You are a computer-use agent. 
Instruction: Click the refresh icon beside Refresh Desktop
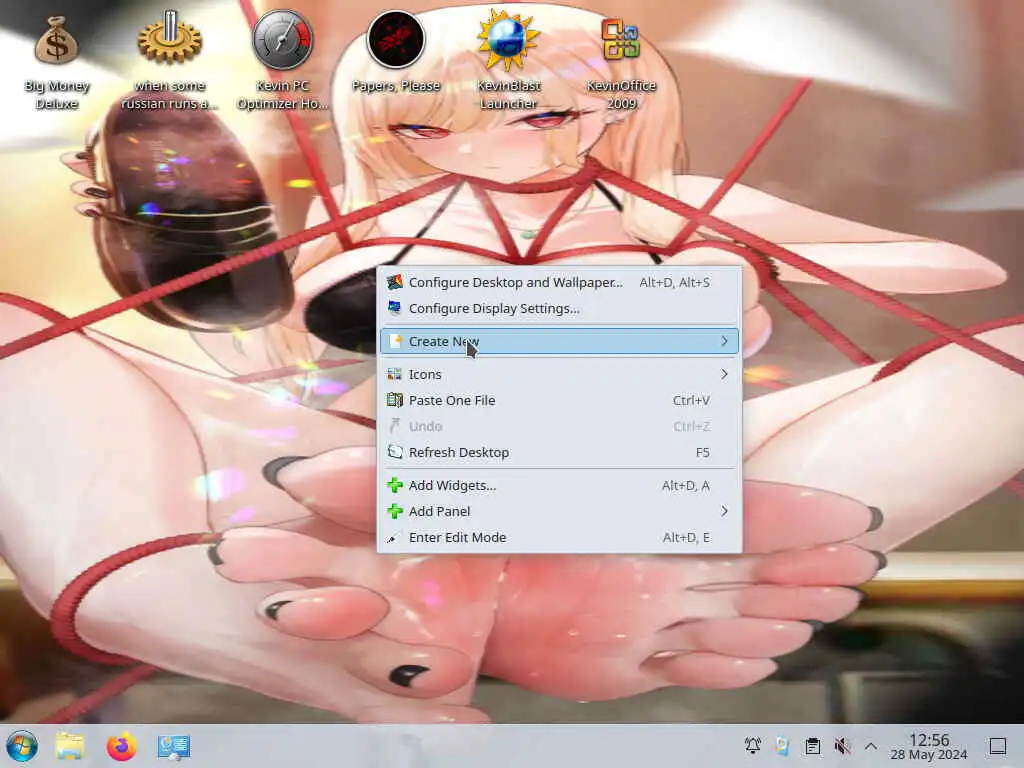point(394,452)
